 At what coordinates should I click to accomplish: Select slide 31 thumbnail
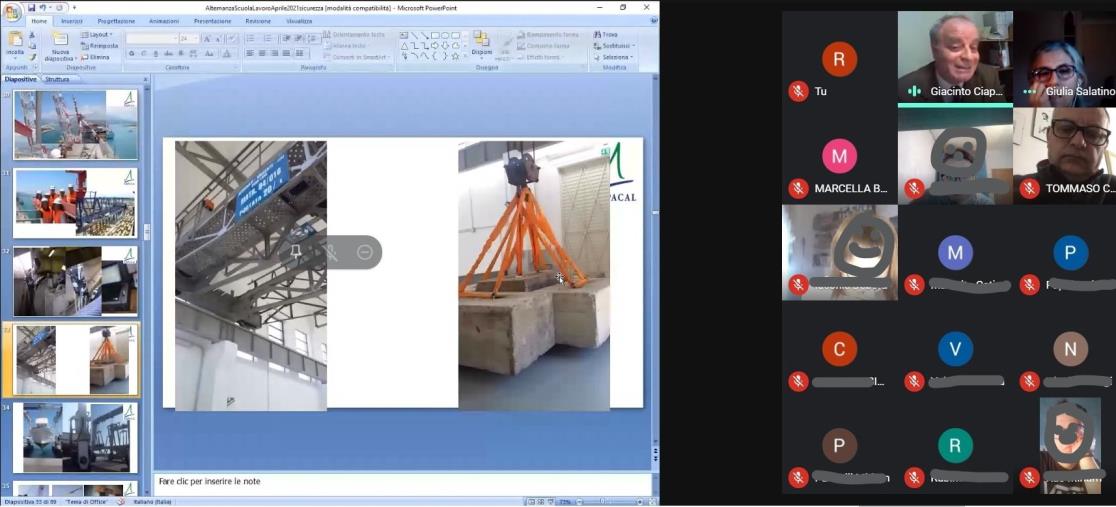coord(75,203)
